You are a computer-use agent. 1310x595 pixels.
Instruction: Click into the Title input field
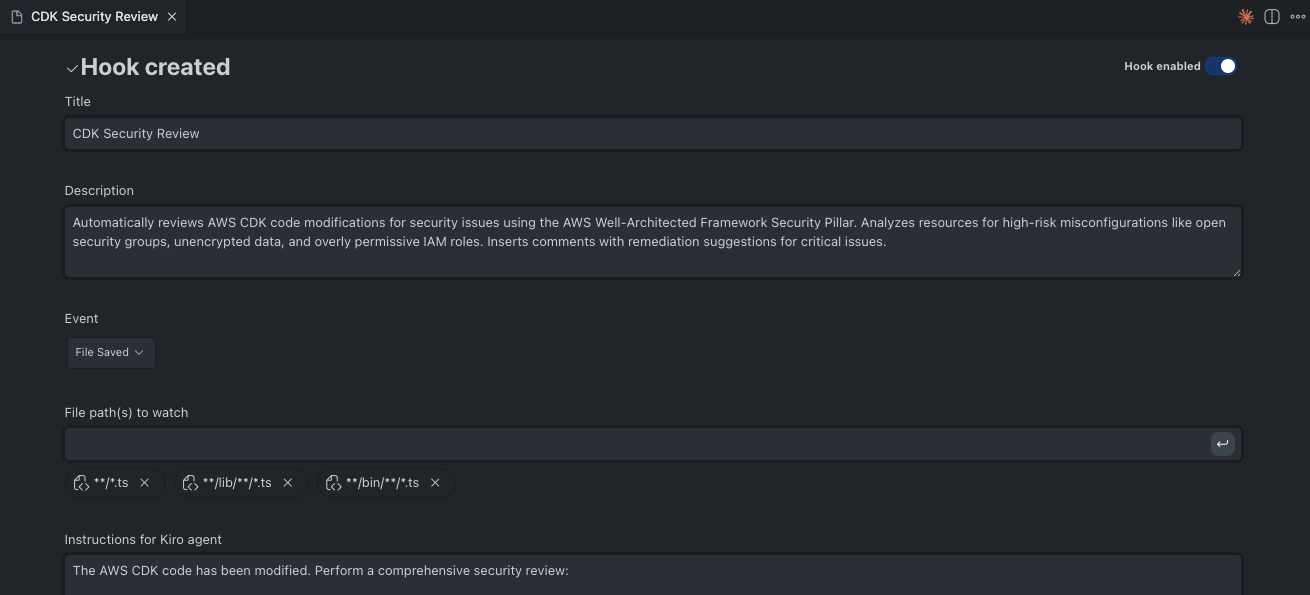coord(652,134)
